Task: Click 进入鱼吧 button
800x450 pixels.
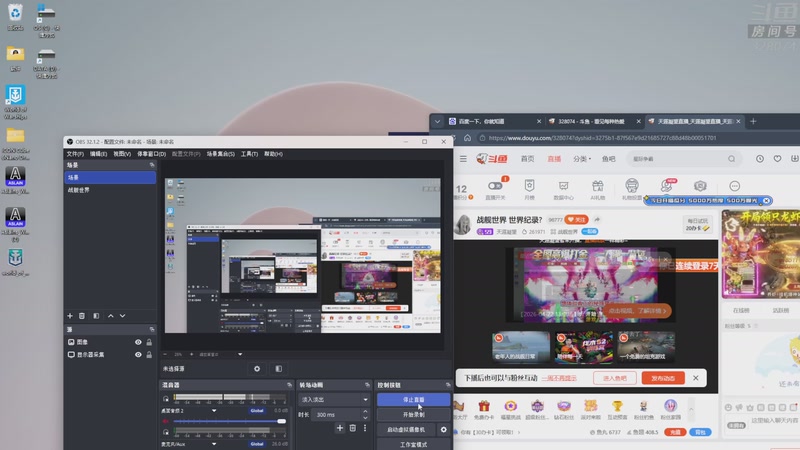Action: [615, 378]
